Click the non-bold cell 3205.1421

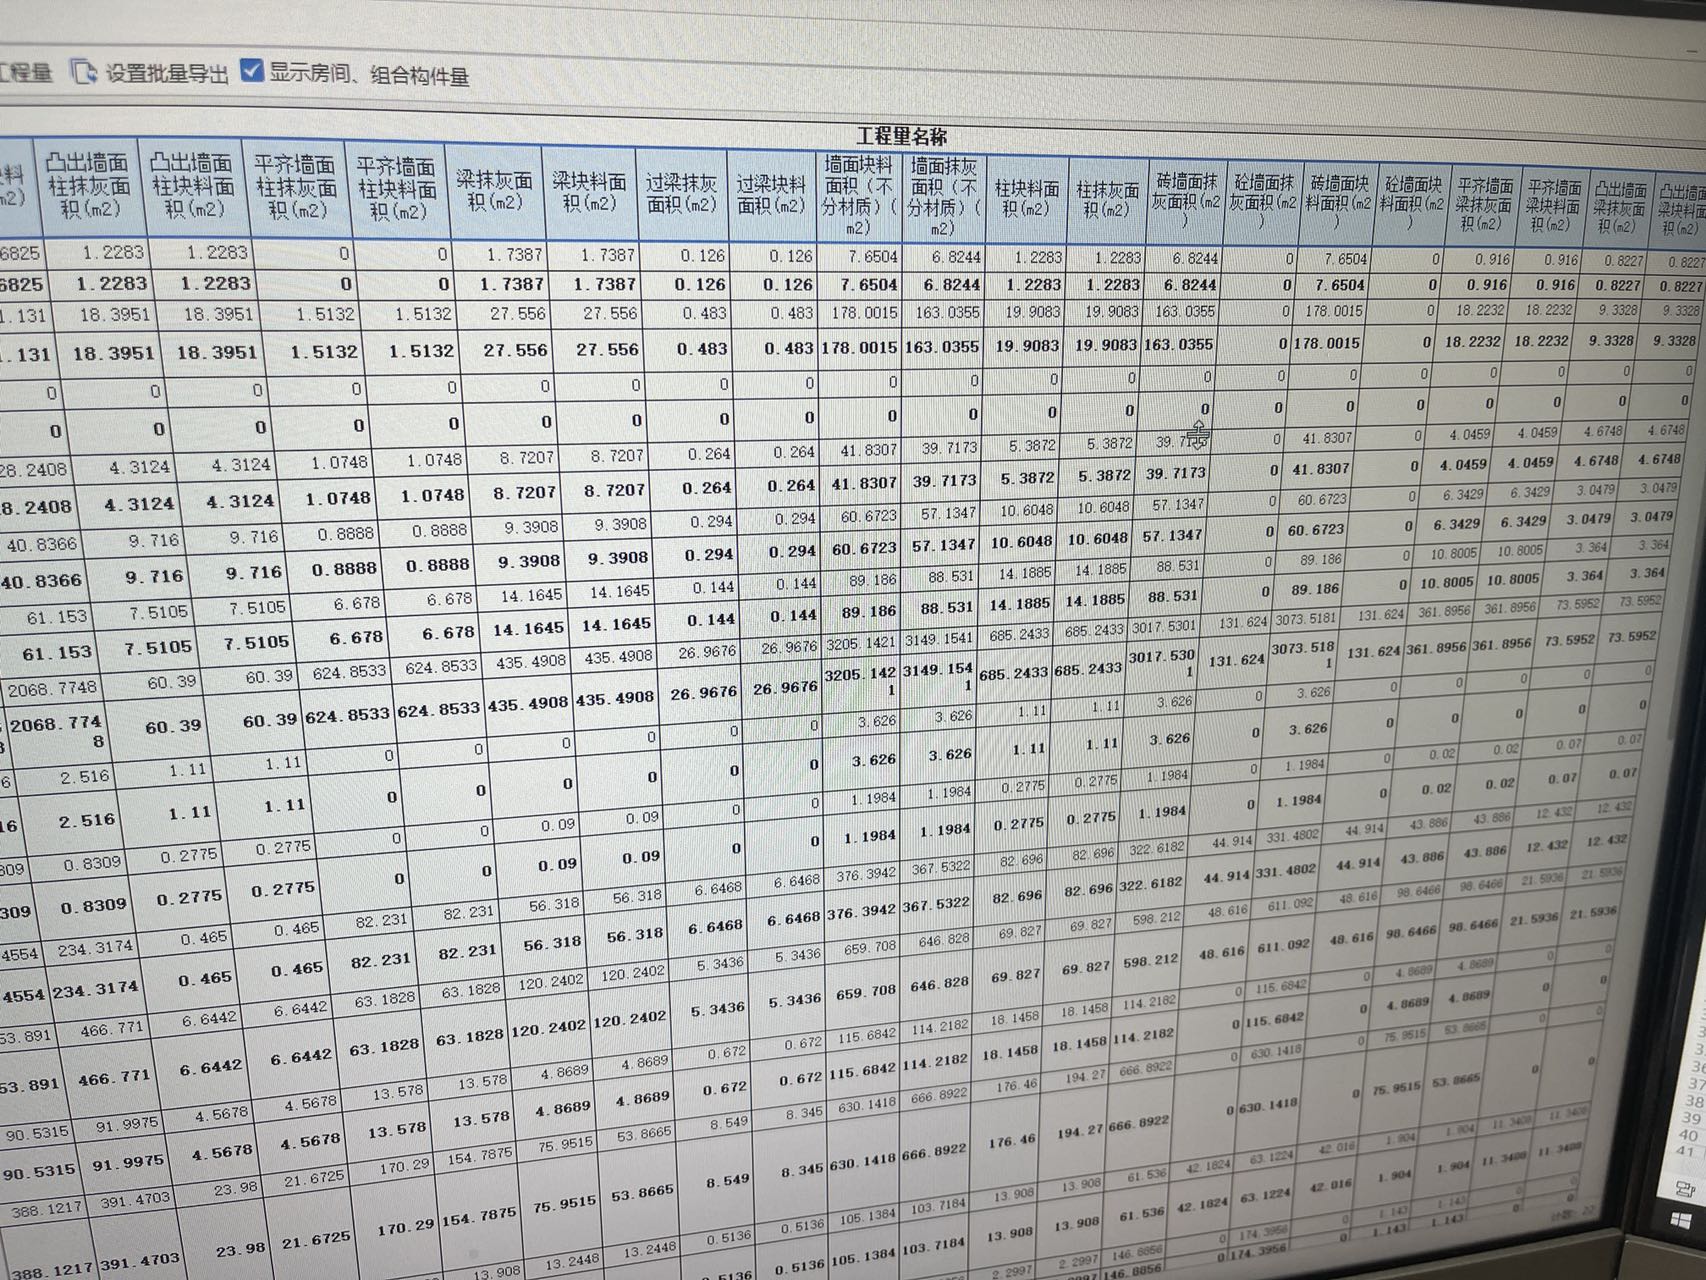pyautogui.click(x=859, y=642)
